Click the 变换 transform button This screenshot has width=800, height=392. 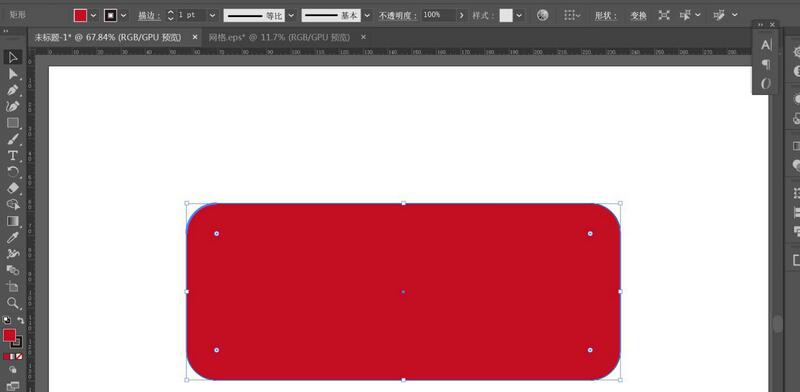[638, 16]
